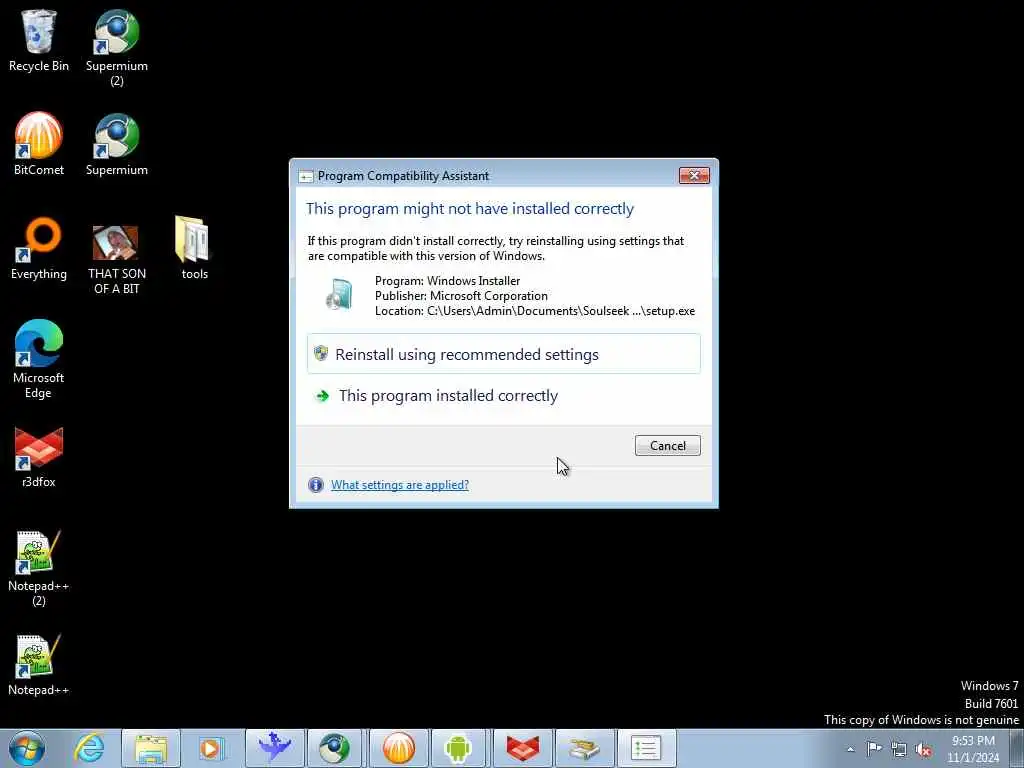
Task: Select the Supermium (2) desktop shortcut
Action: [x=117, y=48]
